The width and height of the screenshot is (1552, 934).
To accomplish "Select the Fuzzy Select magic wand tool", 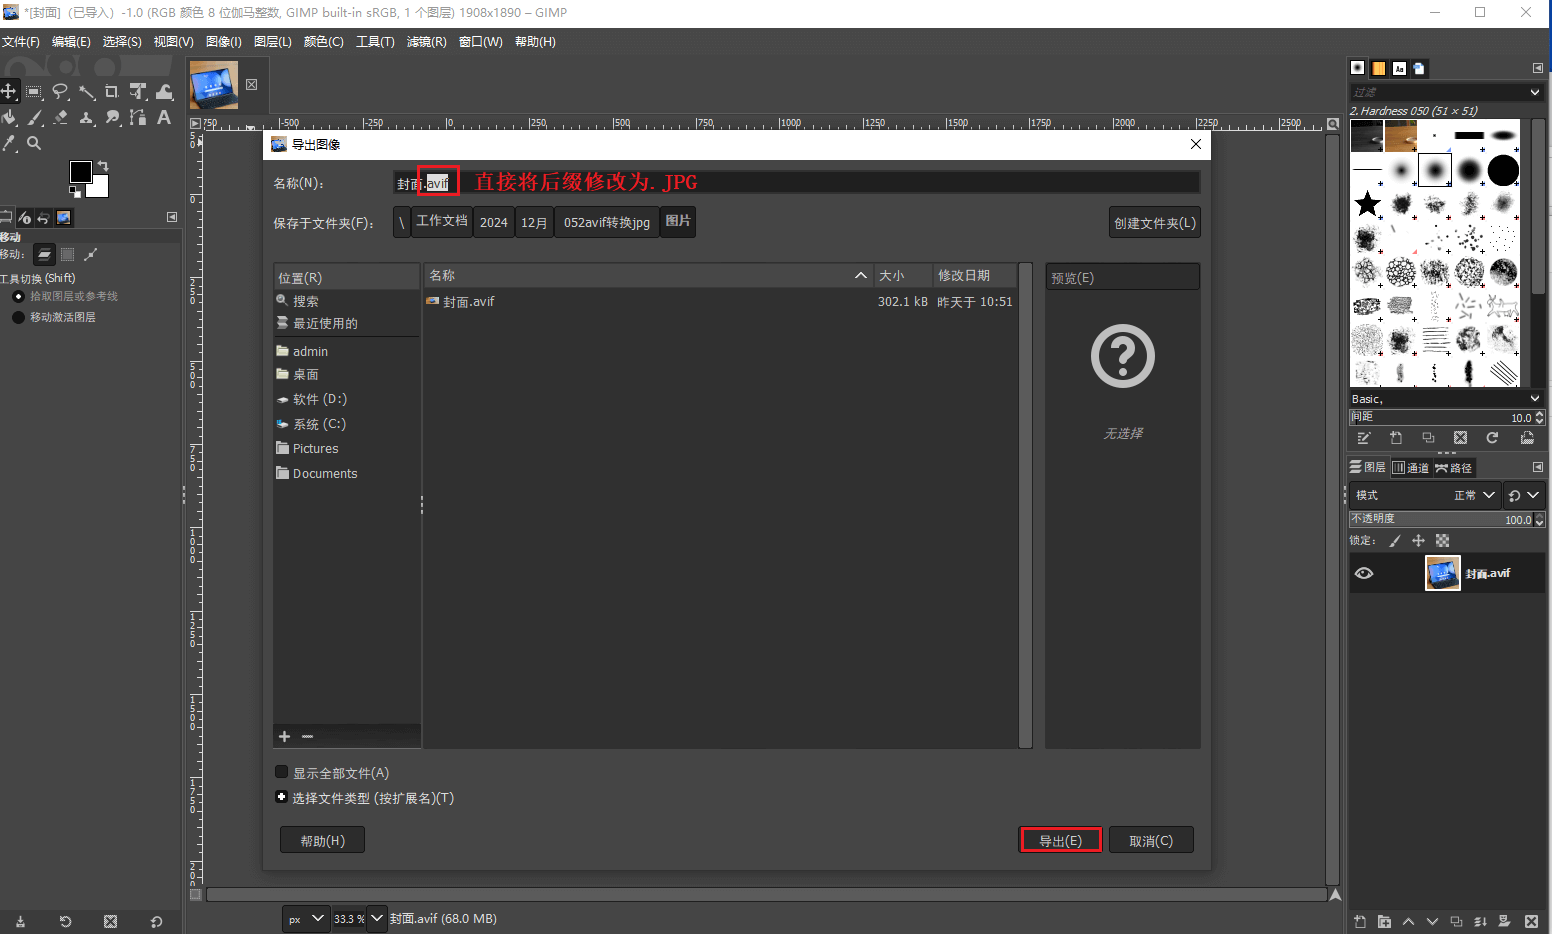I will [87, 92].
